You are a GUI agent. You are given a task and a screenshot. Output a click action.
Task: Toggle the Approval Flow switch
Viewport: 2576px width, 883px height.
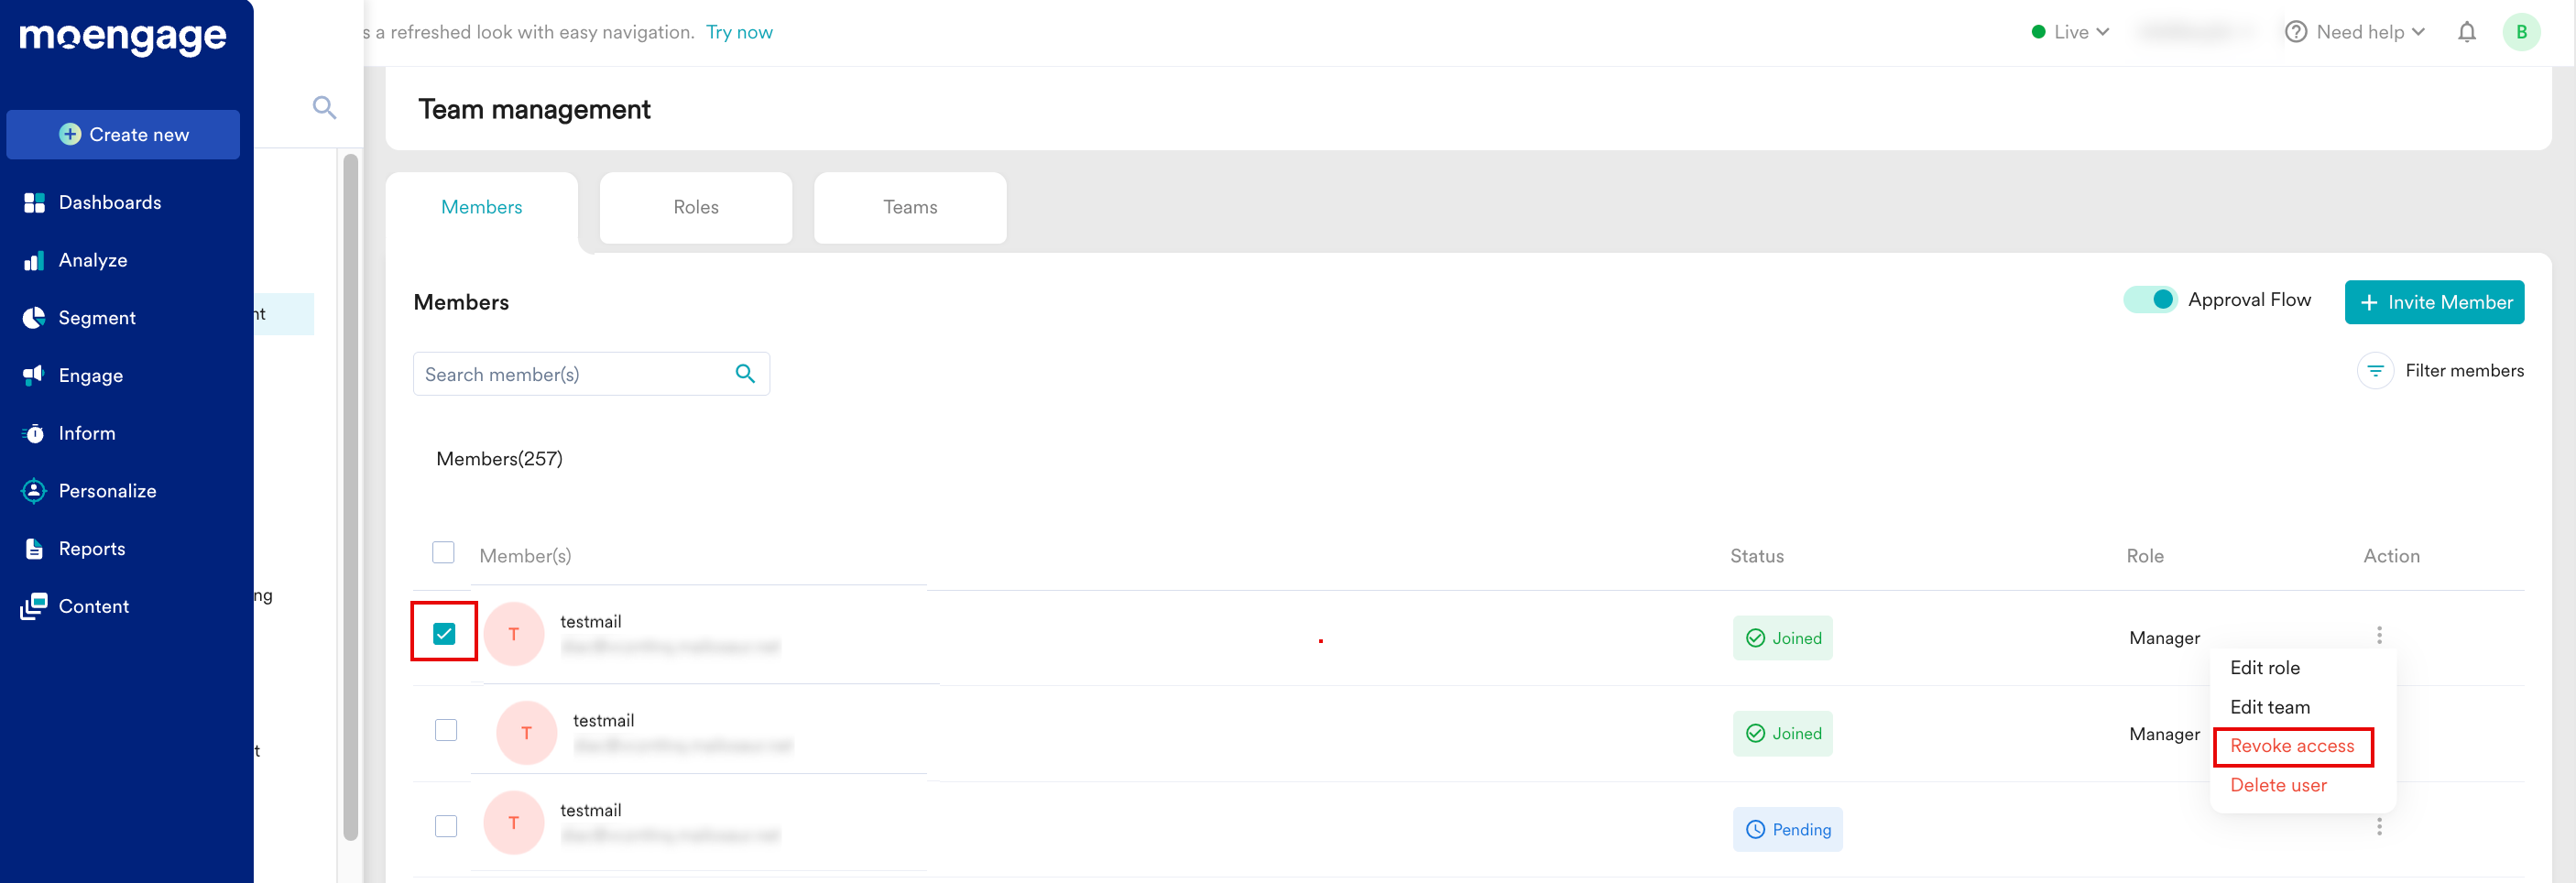(x=2150, y=300)
